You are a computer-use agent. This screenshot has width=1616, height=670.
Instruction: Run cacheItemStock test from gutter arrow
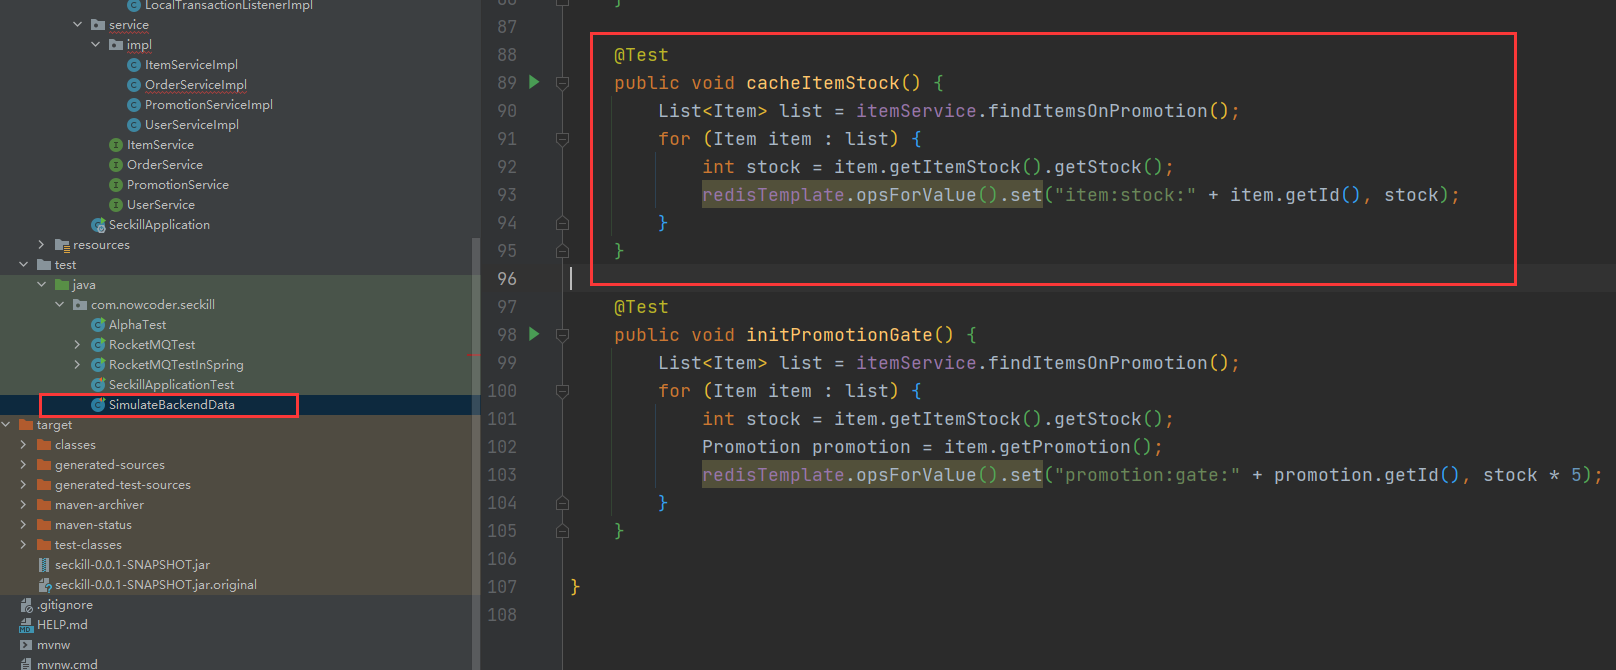(x=534, y=82)
